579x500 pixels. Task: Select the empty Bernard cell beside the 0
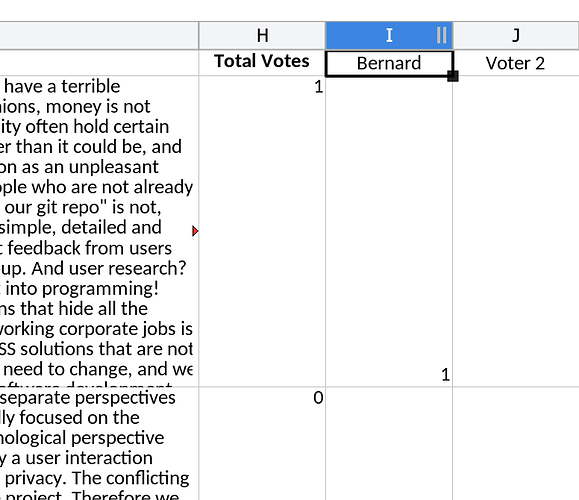click(x=389, y=444)
